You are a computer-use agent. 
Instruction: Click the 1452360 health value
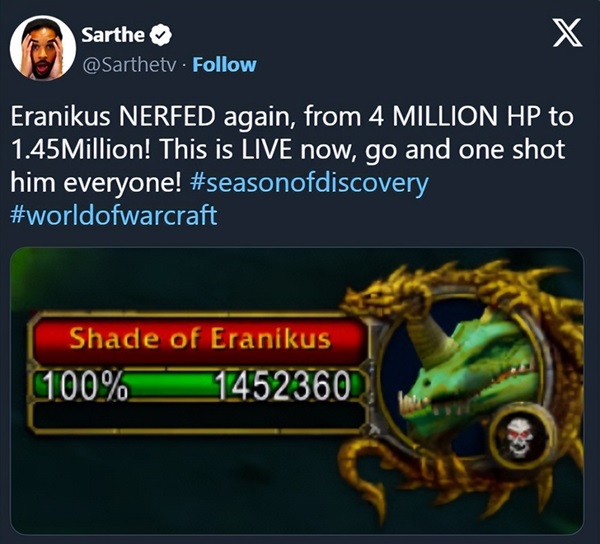(x=283, y=386)
